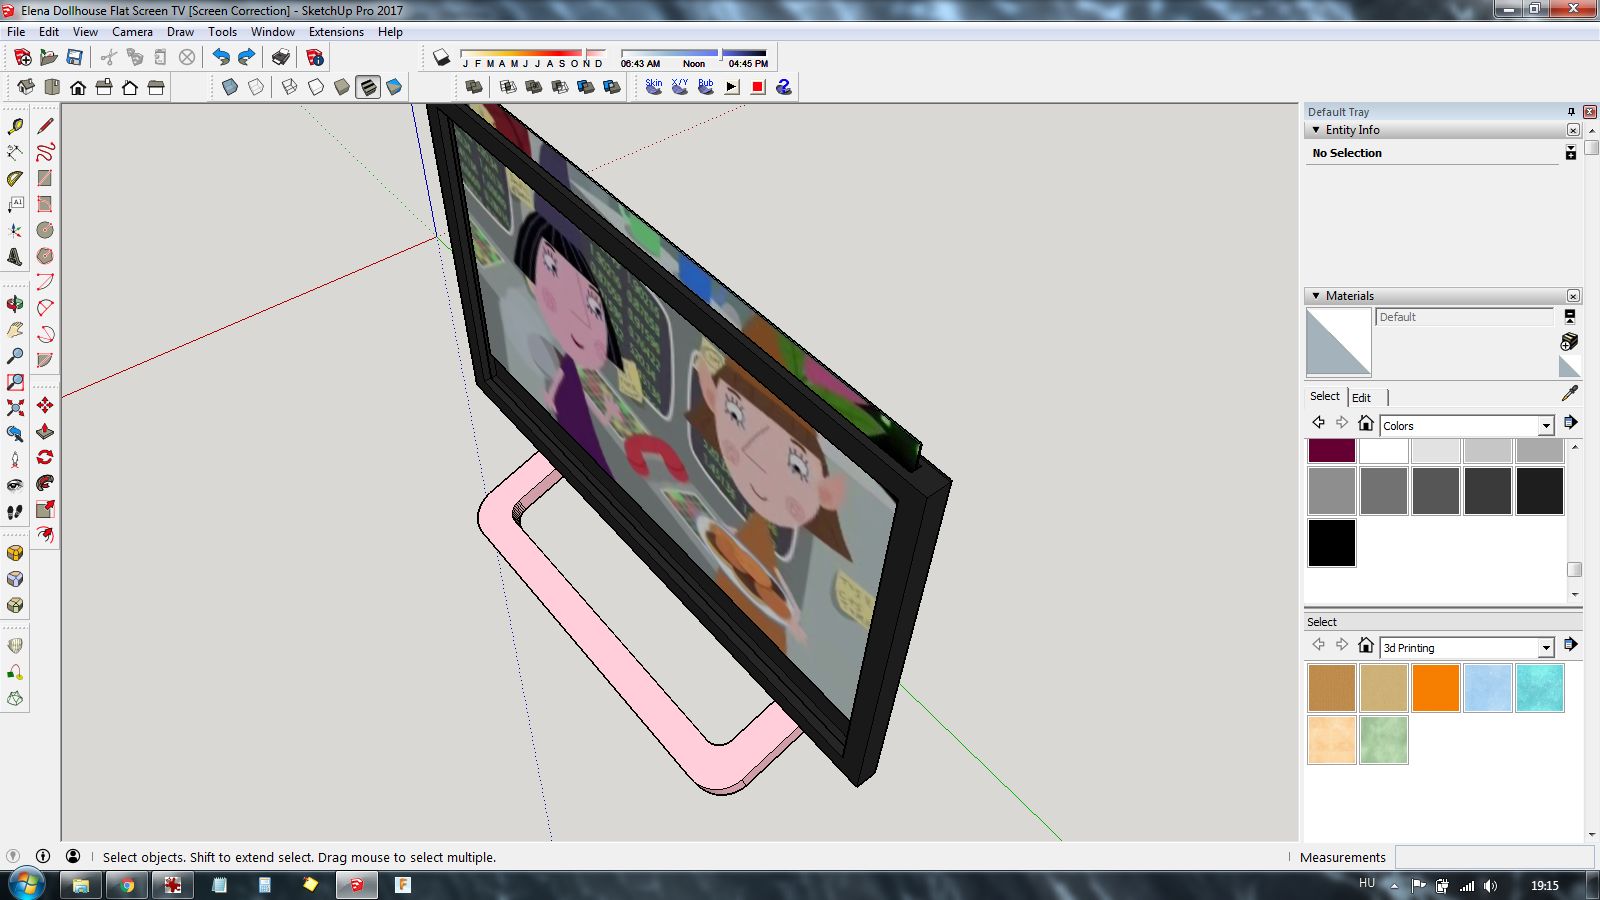Click the red Stop button in toolbar
This screenshot has width=1600, height=900.
point(758,87)
